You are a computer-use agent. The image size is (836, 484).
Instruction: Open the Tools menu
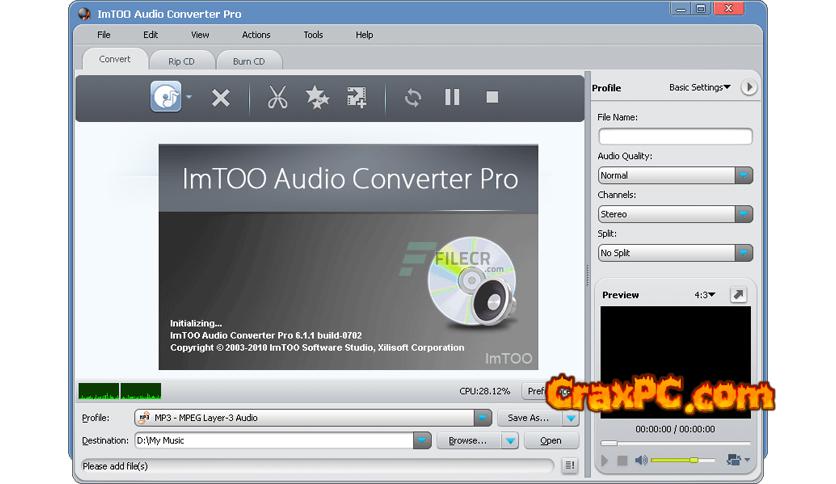pos(313,35)
